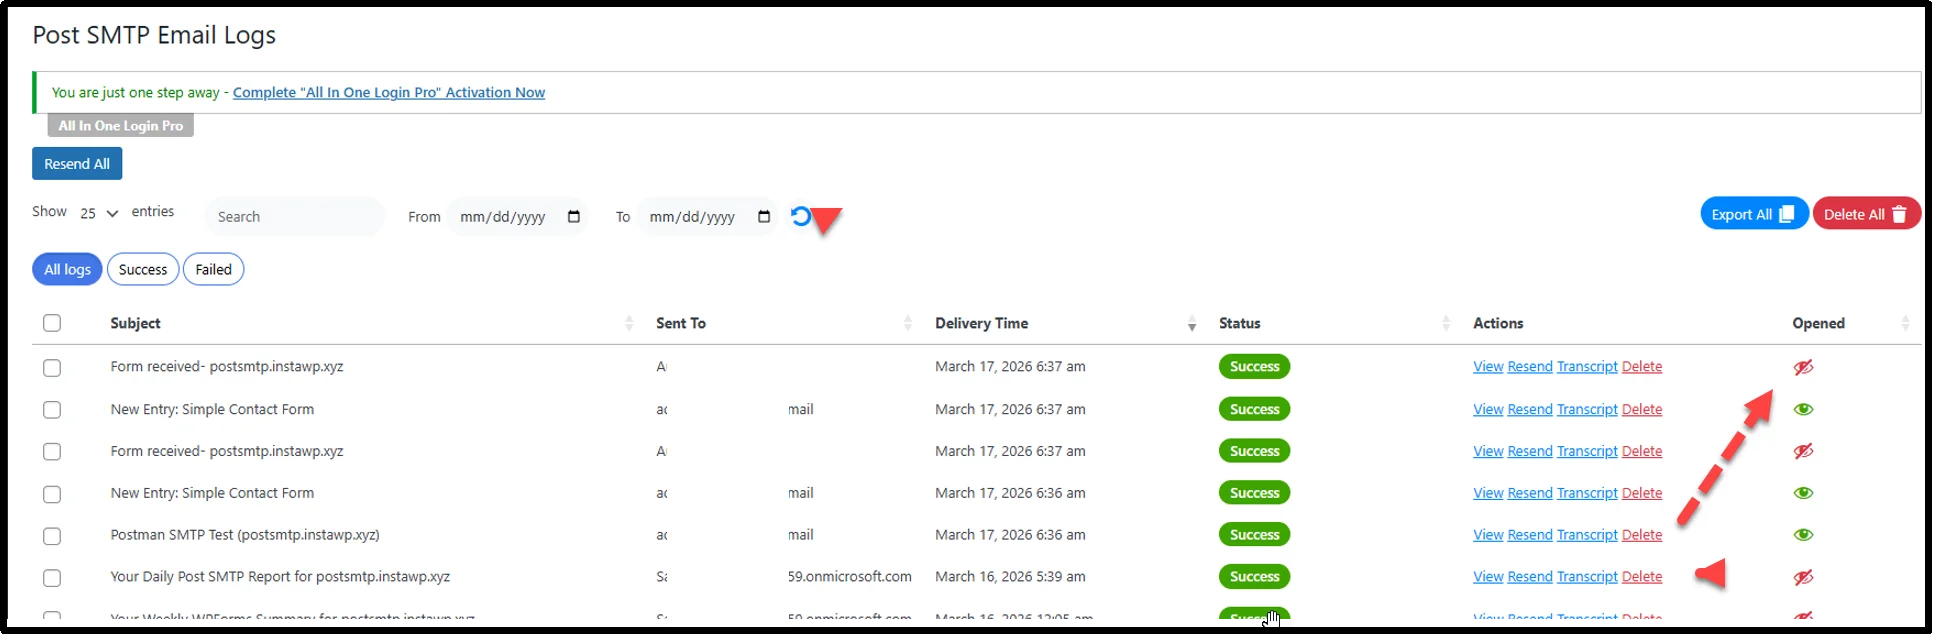
Task: Delete the Daily Post SMTP Report log
Action: (1642, 577)
